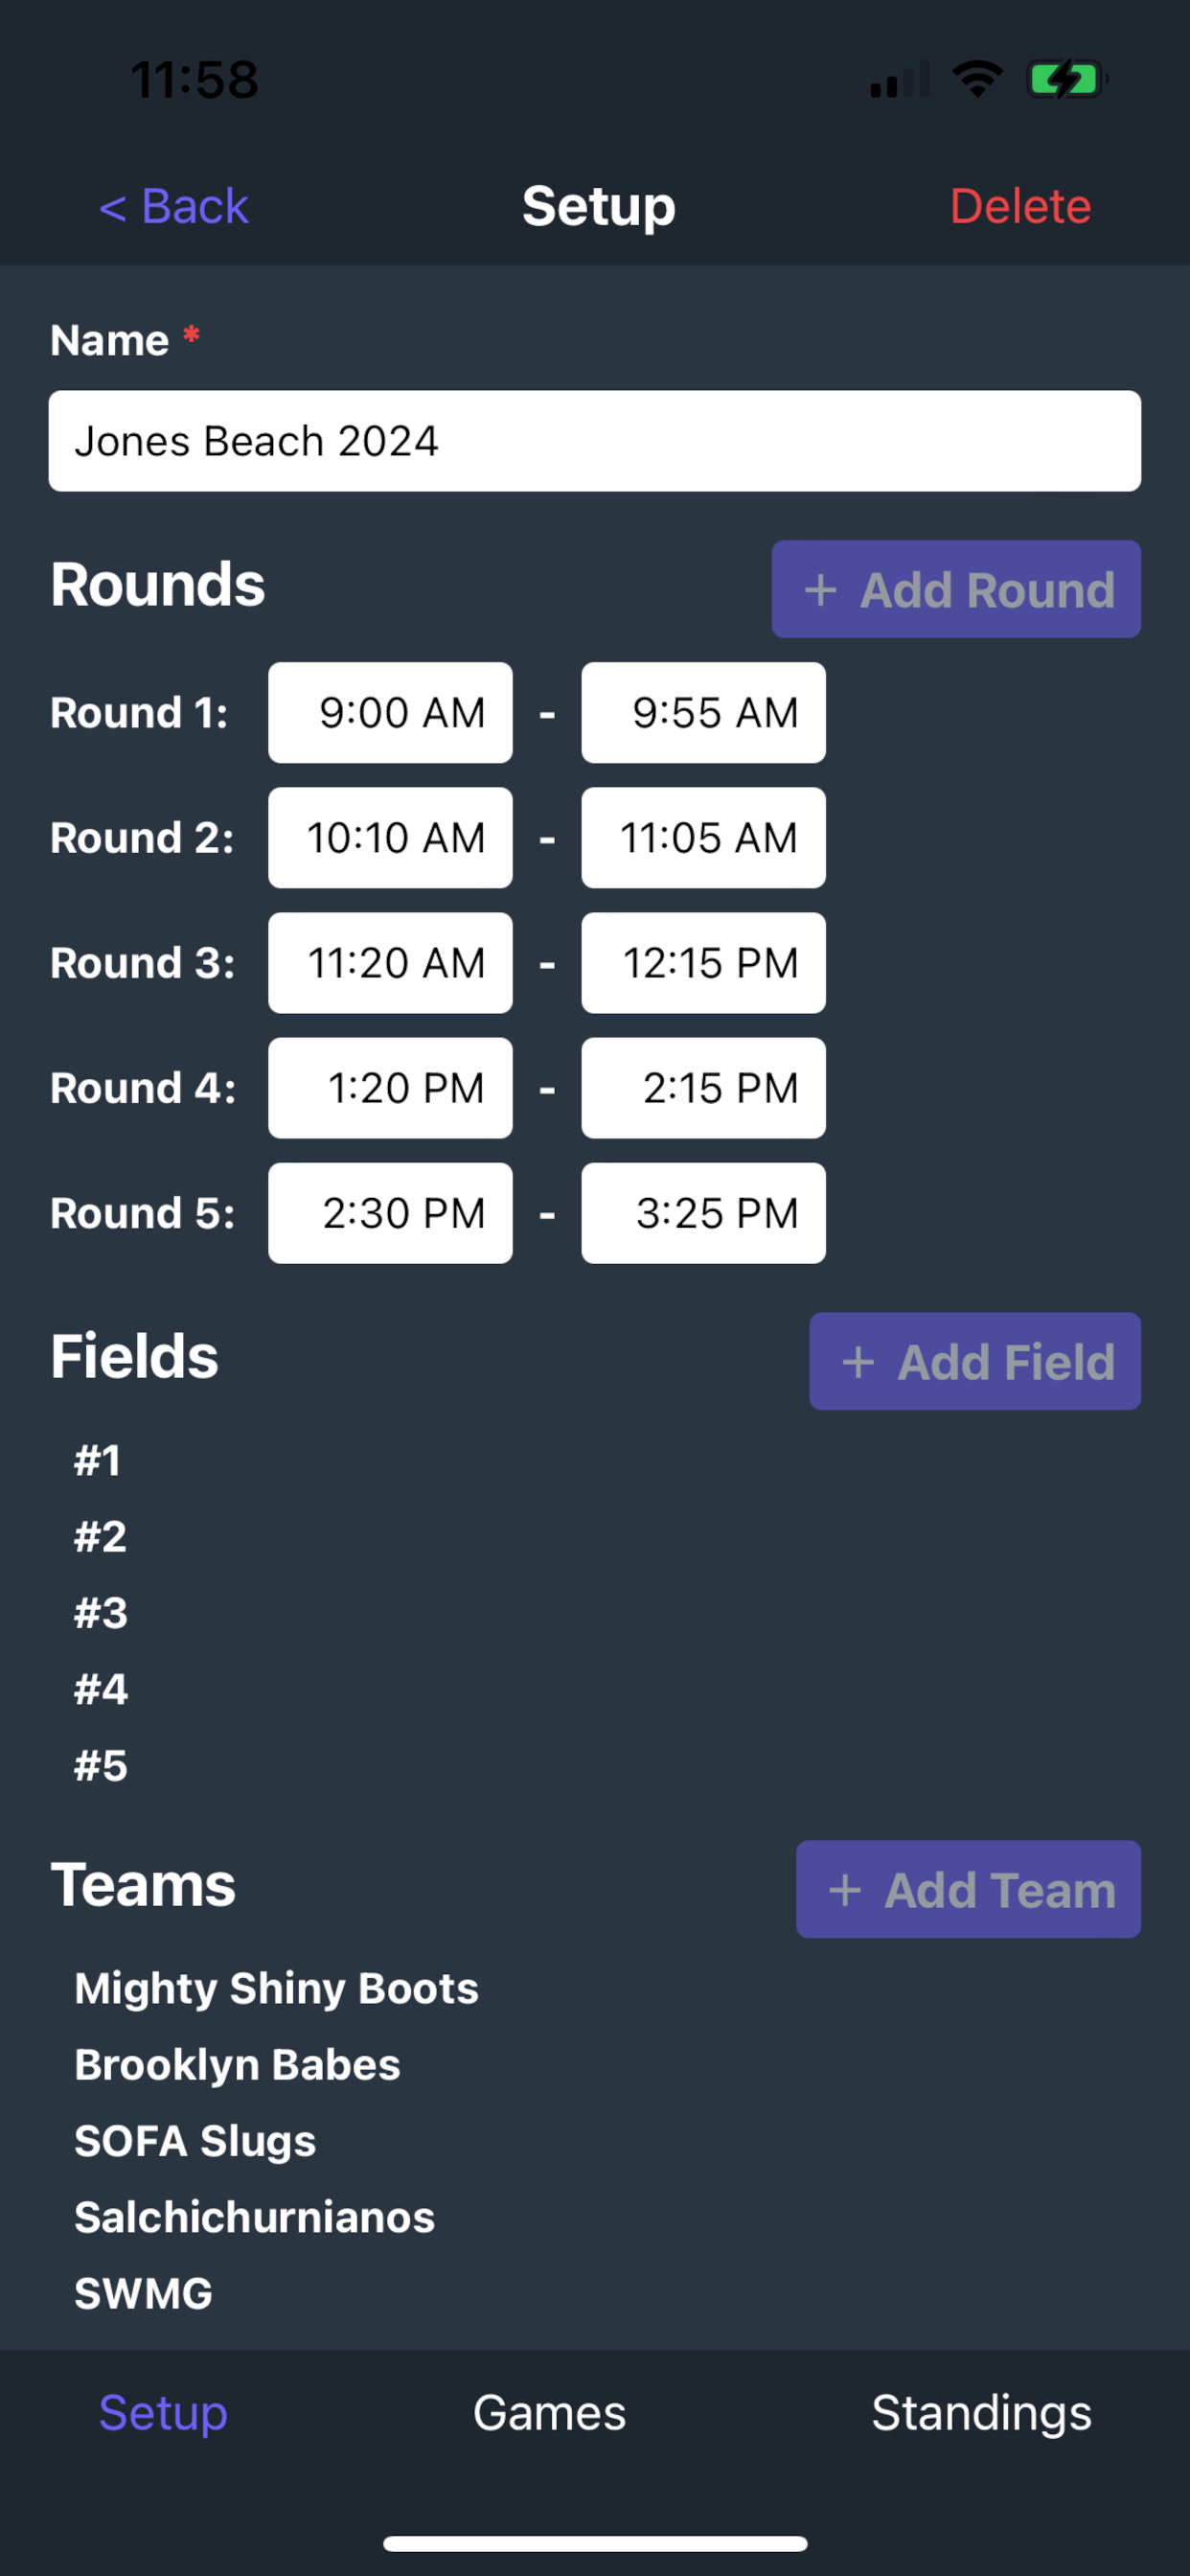Open Round 2 end time picker
Image resolution: width=1190 pixels, height=2576 pixels.
point(703,838)
